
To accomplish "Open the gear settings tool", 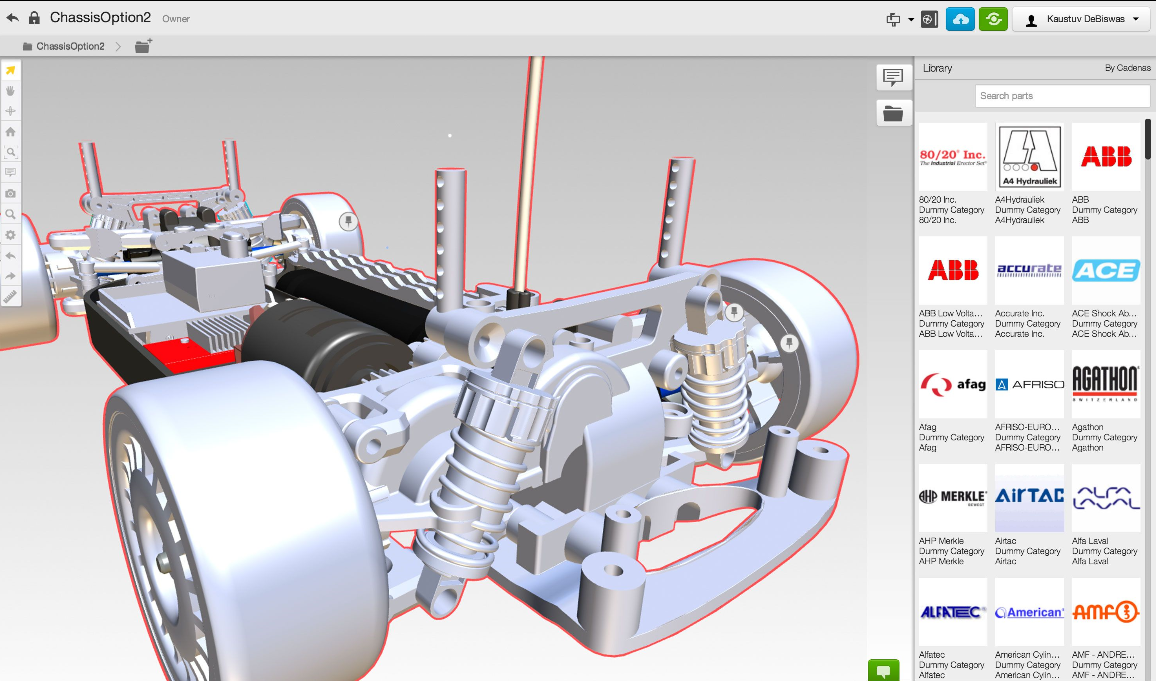I will click(x=10, y=234).
